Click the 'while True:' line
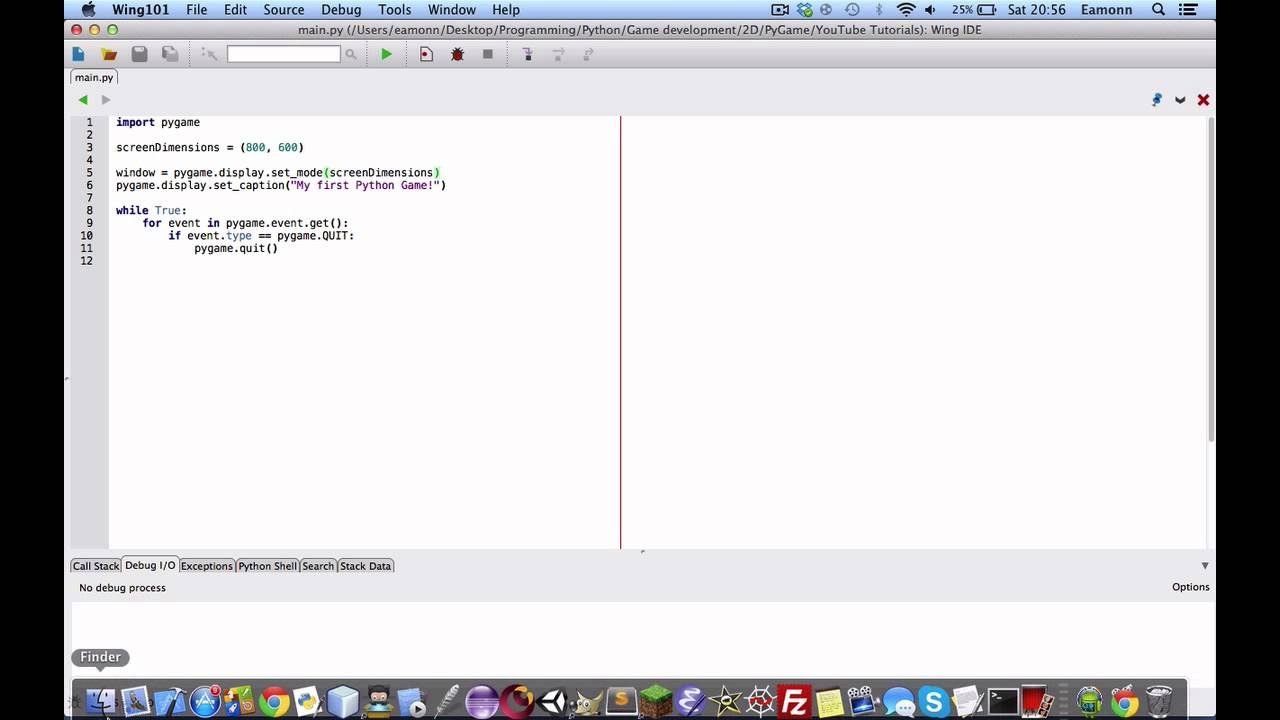Screen dimensions: 1280x720 point(151,210)
